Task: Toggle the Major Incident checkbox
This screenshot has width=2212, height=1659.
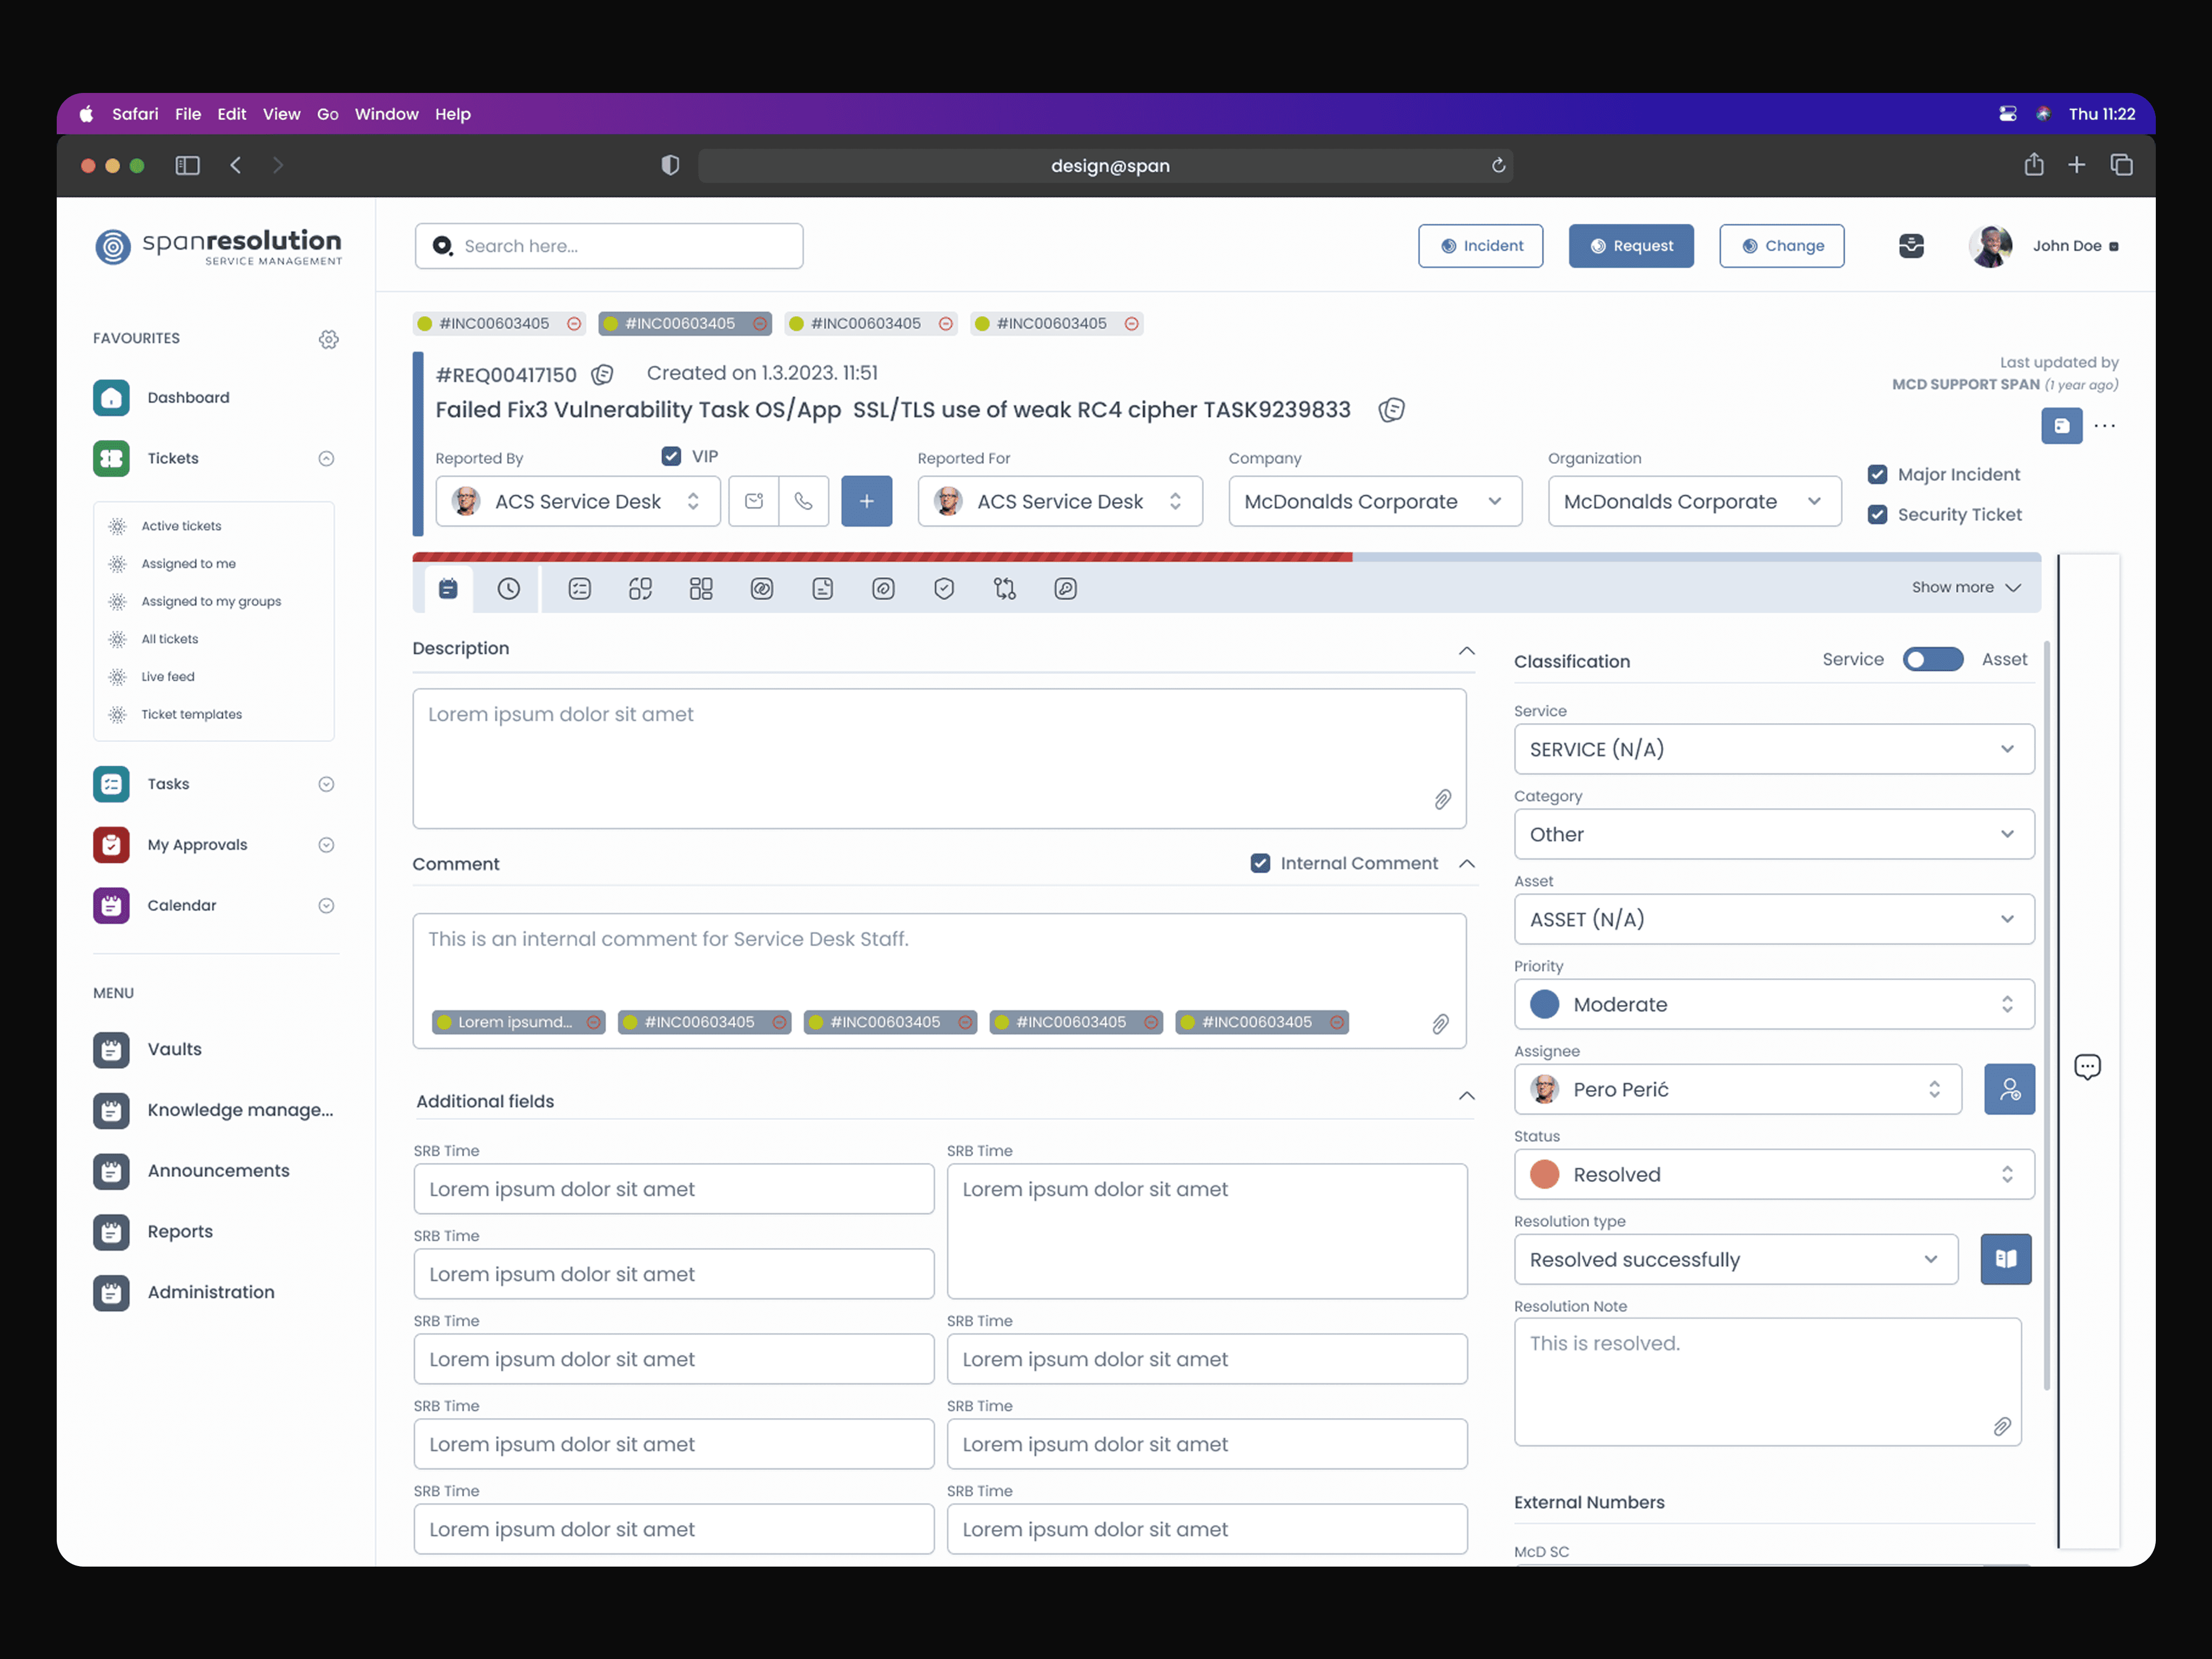Action: point(1877,474)
